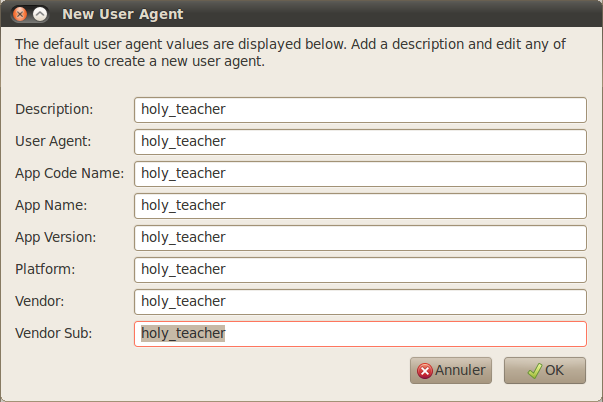Screen dimensions: 603x402
Task: Confirm with the OK button
Action: coord(545,370)
